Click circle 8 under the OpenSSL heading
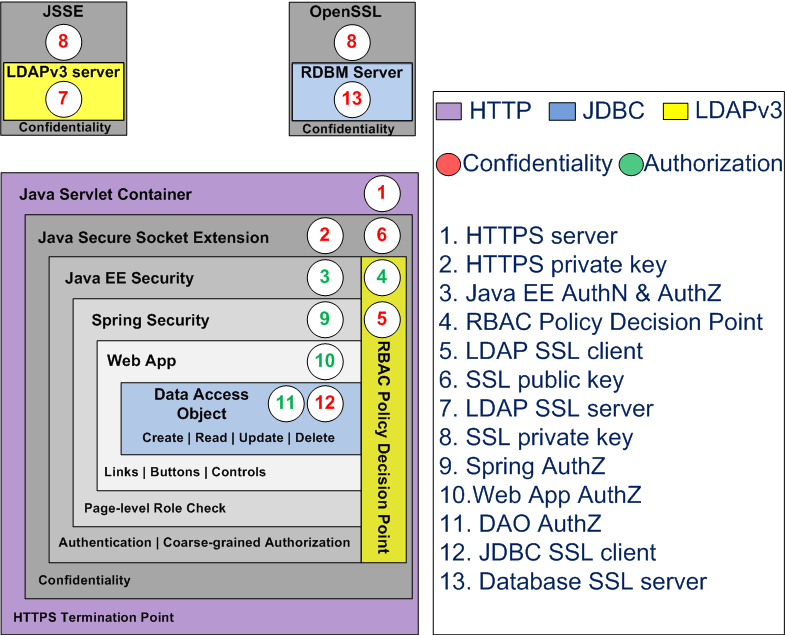 (352, 42)
